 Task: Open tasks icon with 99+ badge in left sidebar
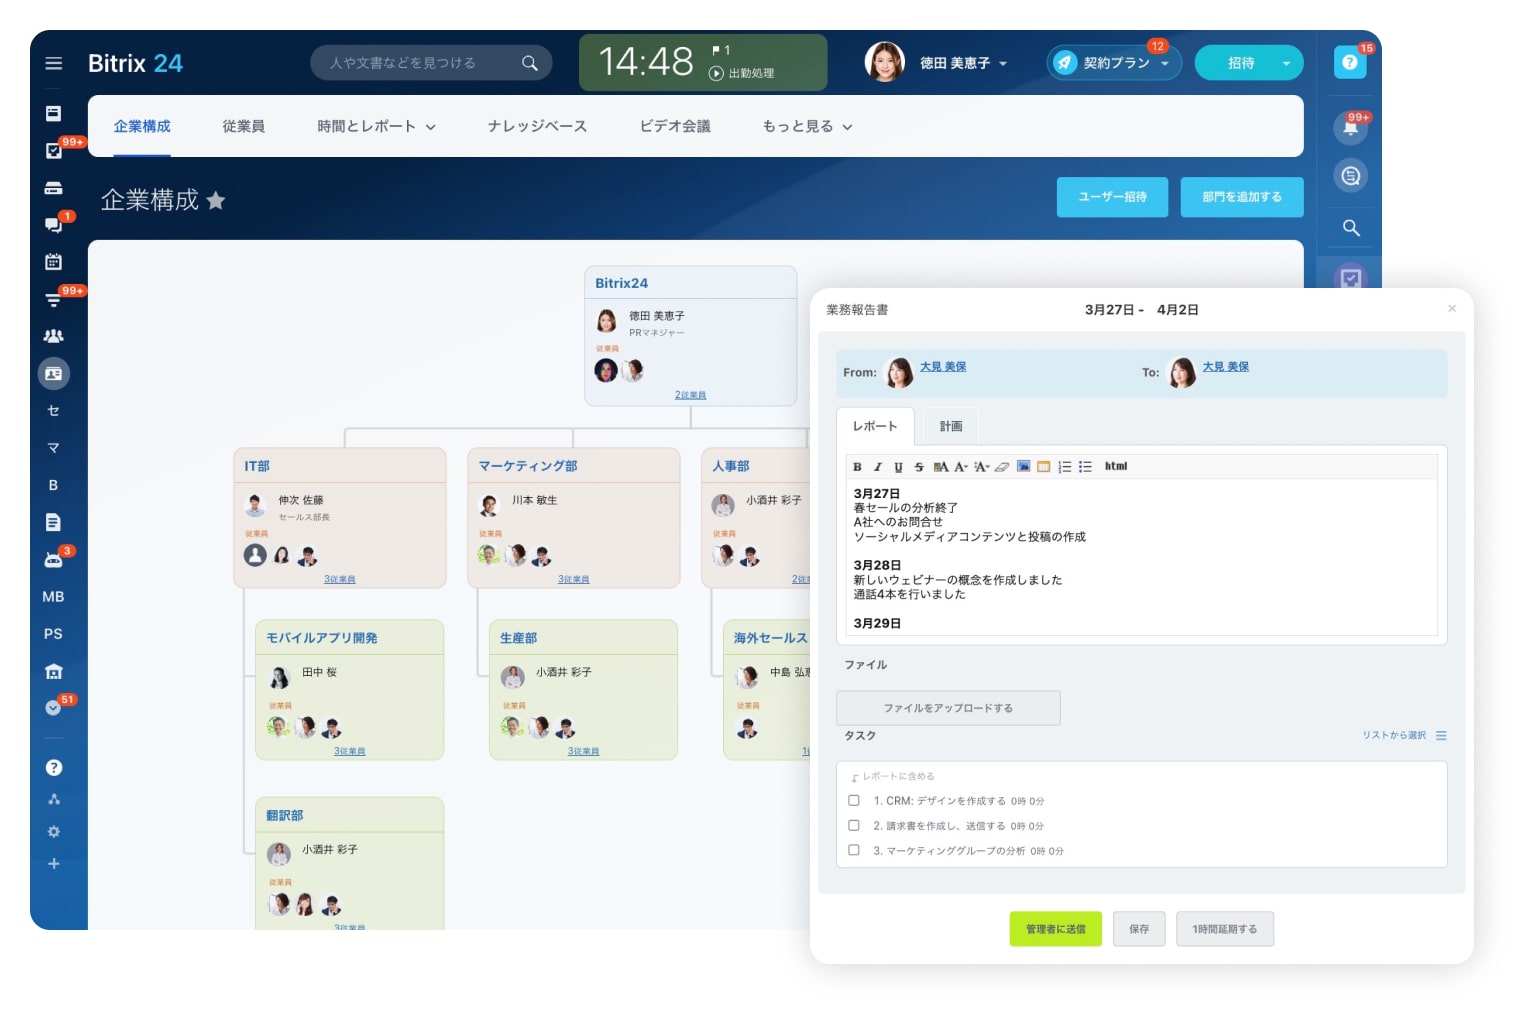click(x=54, y=151)
